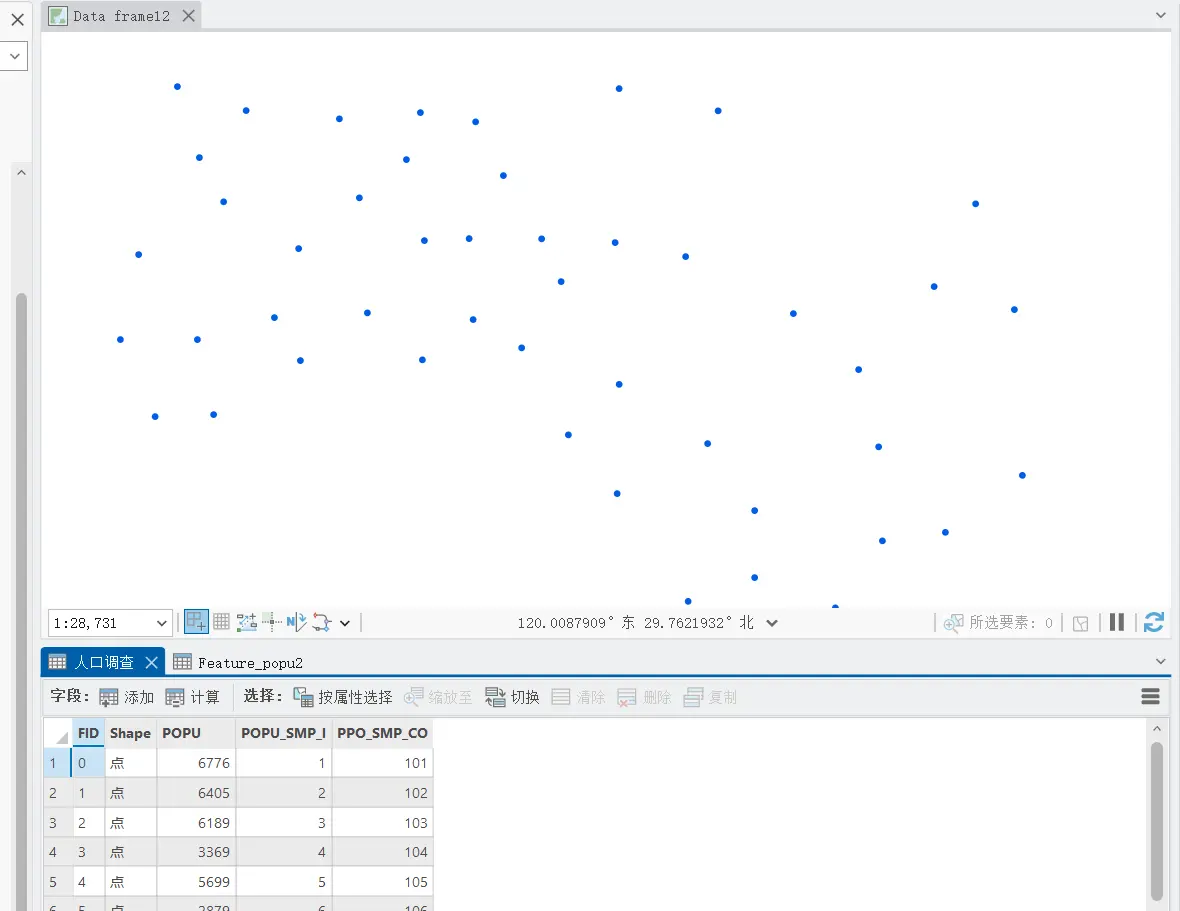Click the inference/alignment guide icon

click(271, 622)
